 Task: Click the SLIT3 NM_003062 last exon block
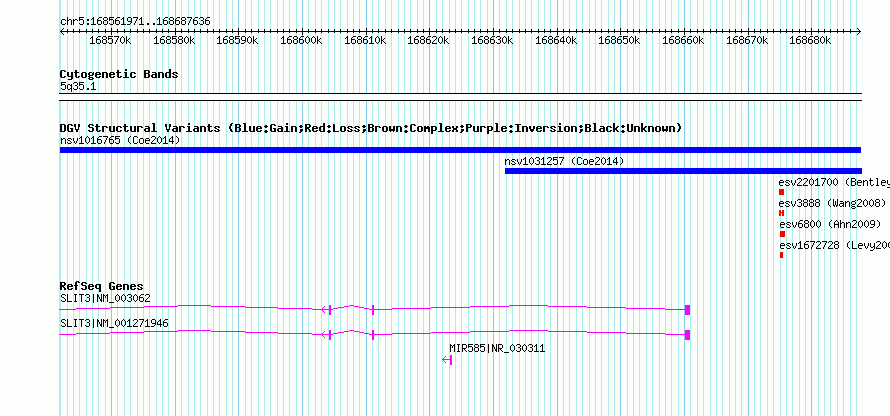click(x=687, y=310)
